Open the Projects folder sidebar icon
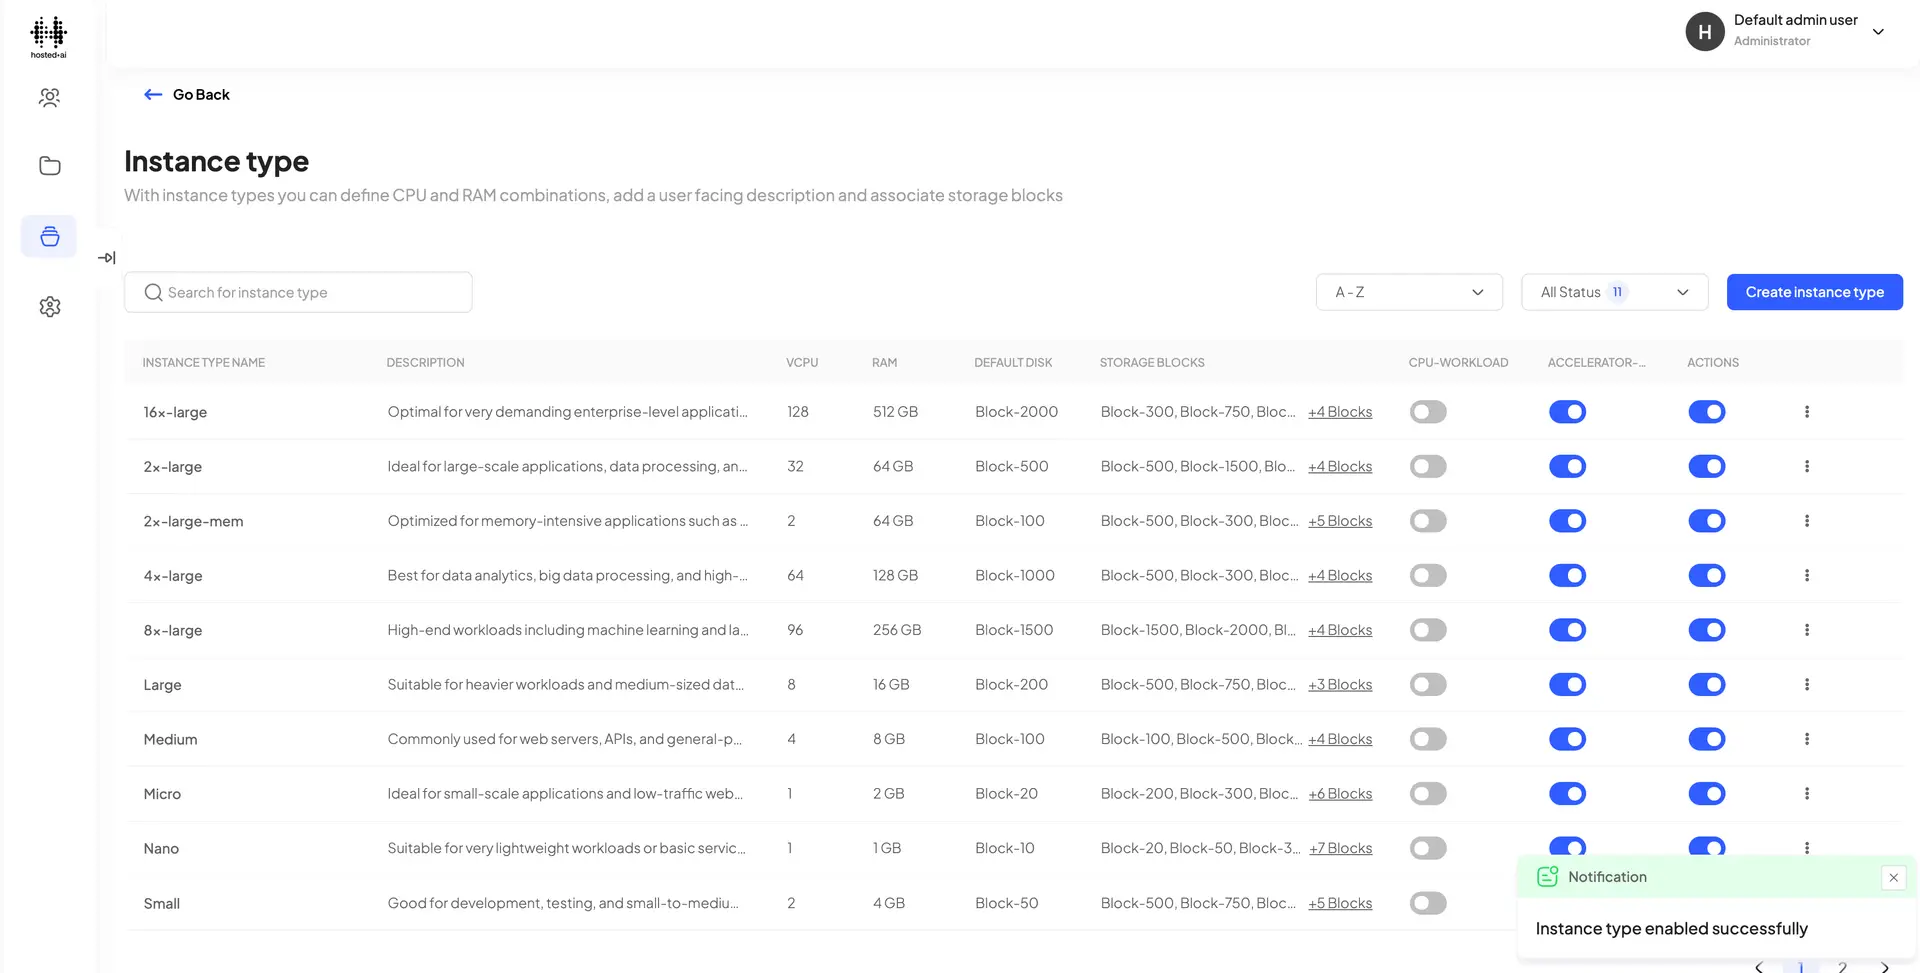The width and height of the screenshot is (1920, 973). pyautogui.click(x=49, y=165)
